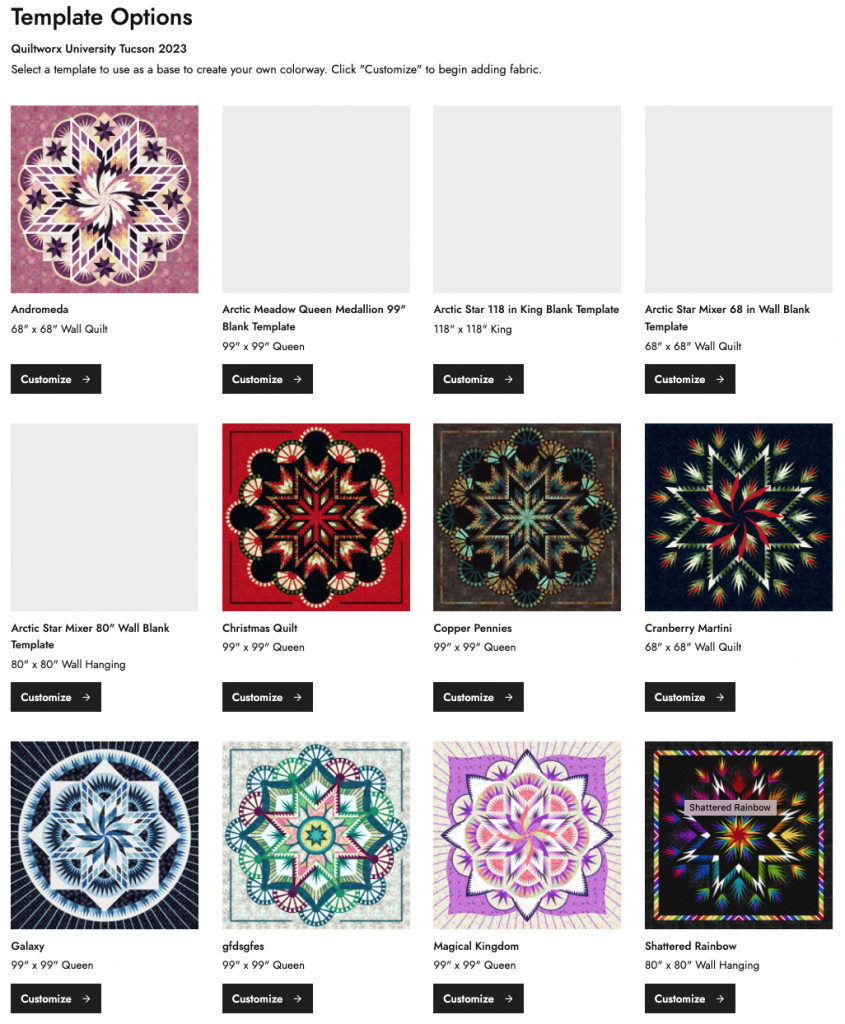Click the Arctic Star 118 in King Blank Template title
This screenshot has height=1024, width=845.
click(x=526, y=310)
